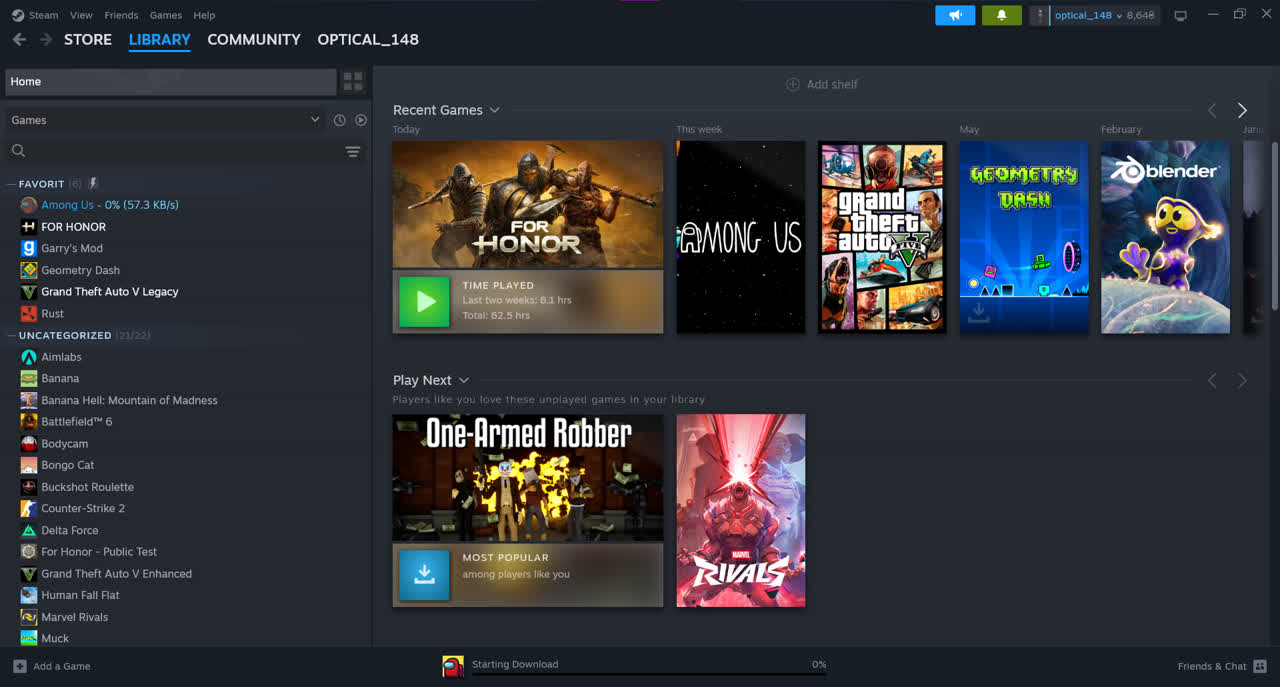Open the For Honor recent game banner
This screenshot has height=687, width=1280.
[528, 204]
